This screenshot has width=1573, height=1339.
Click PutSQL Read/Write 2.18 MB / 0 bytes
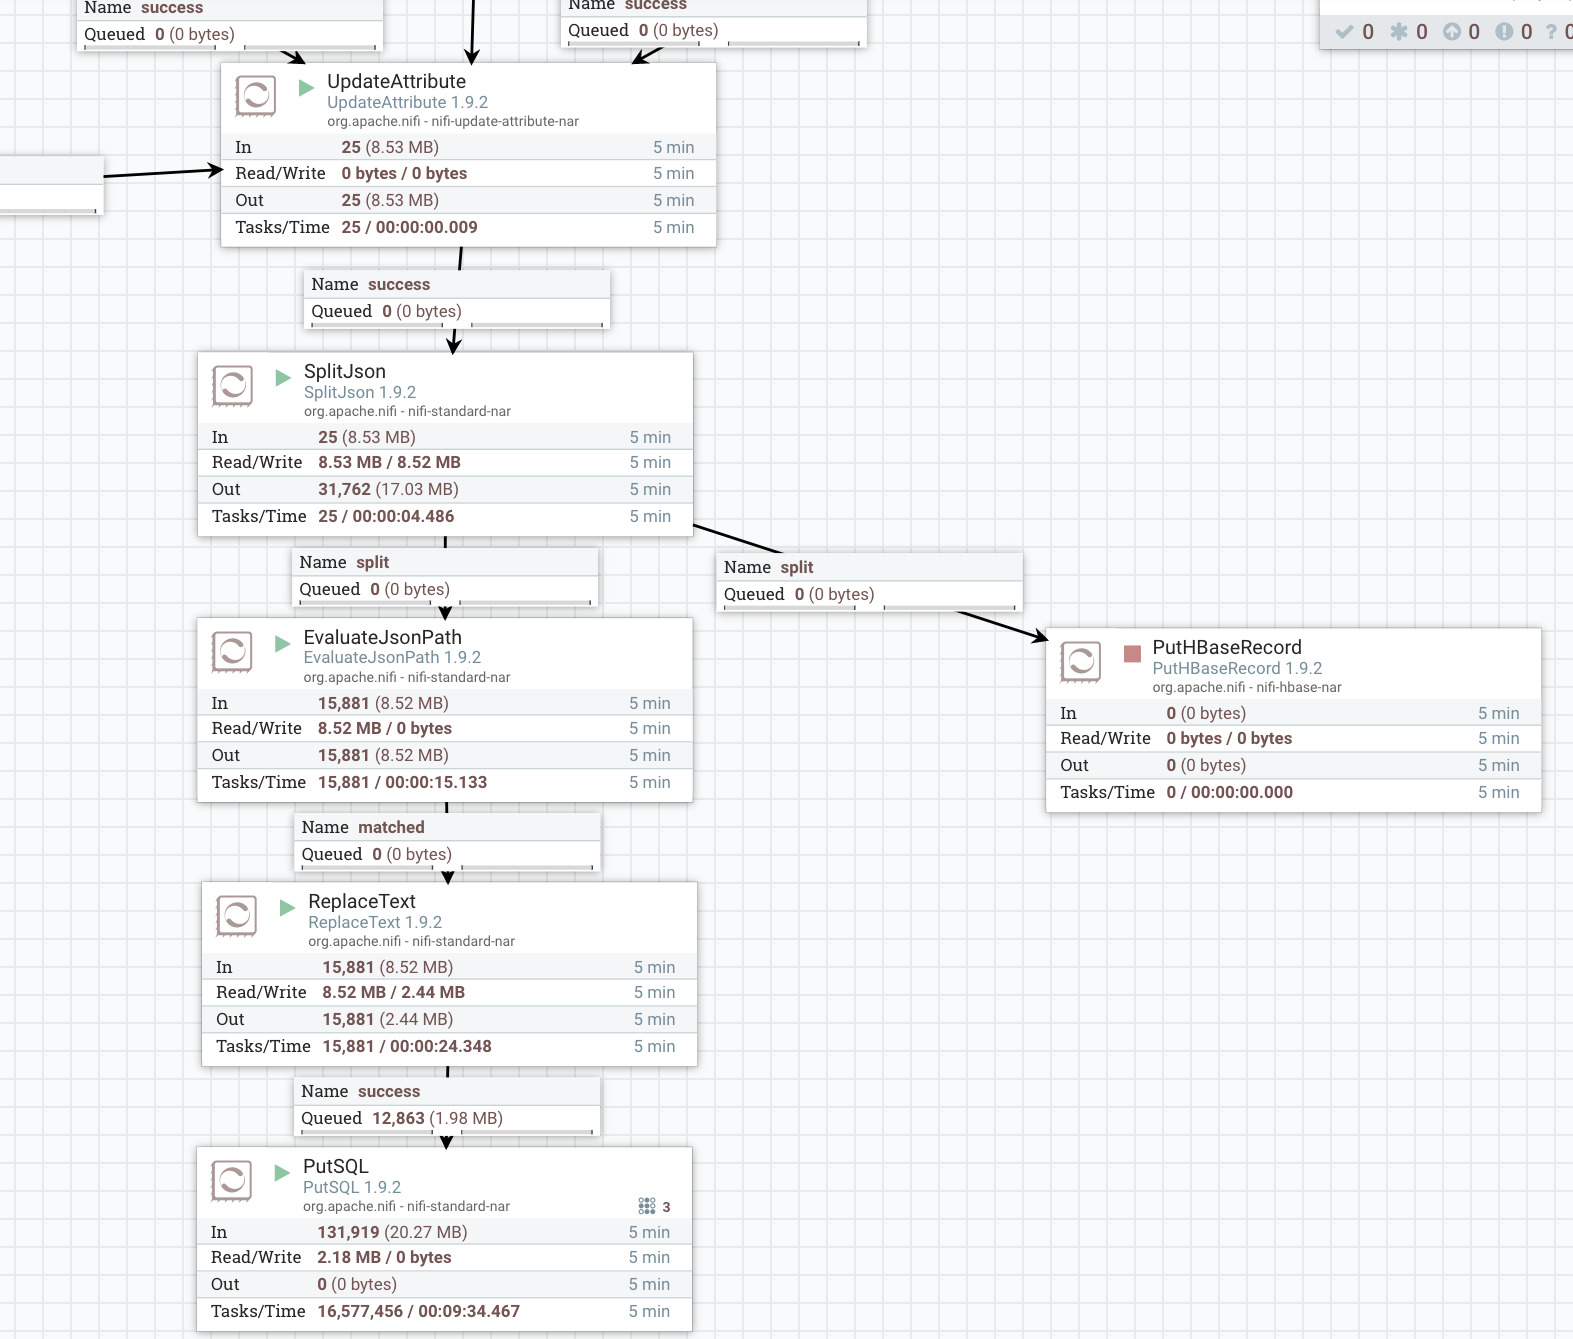384,1257
